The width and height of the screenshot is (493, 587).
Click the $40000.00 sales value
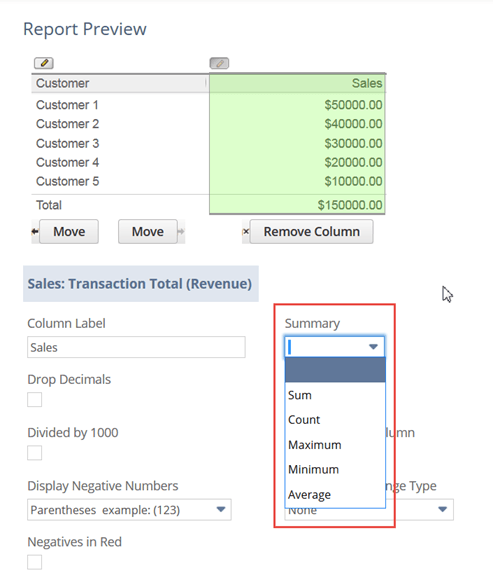pyautogui.click(x=353, y=124)
